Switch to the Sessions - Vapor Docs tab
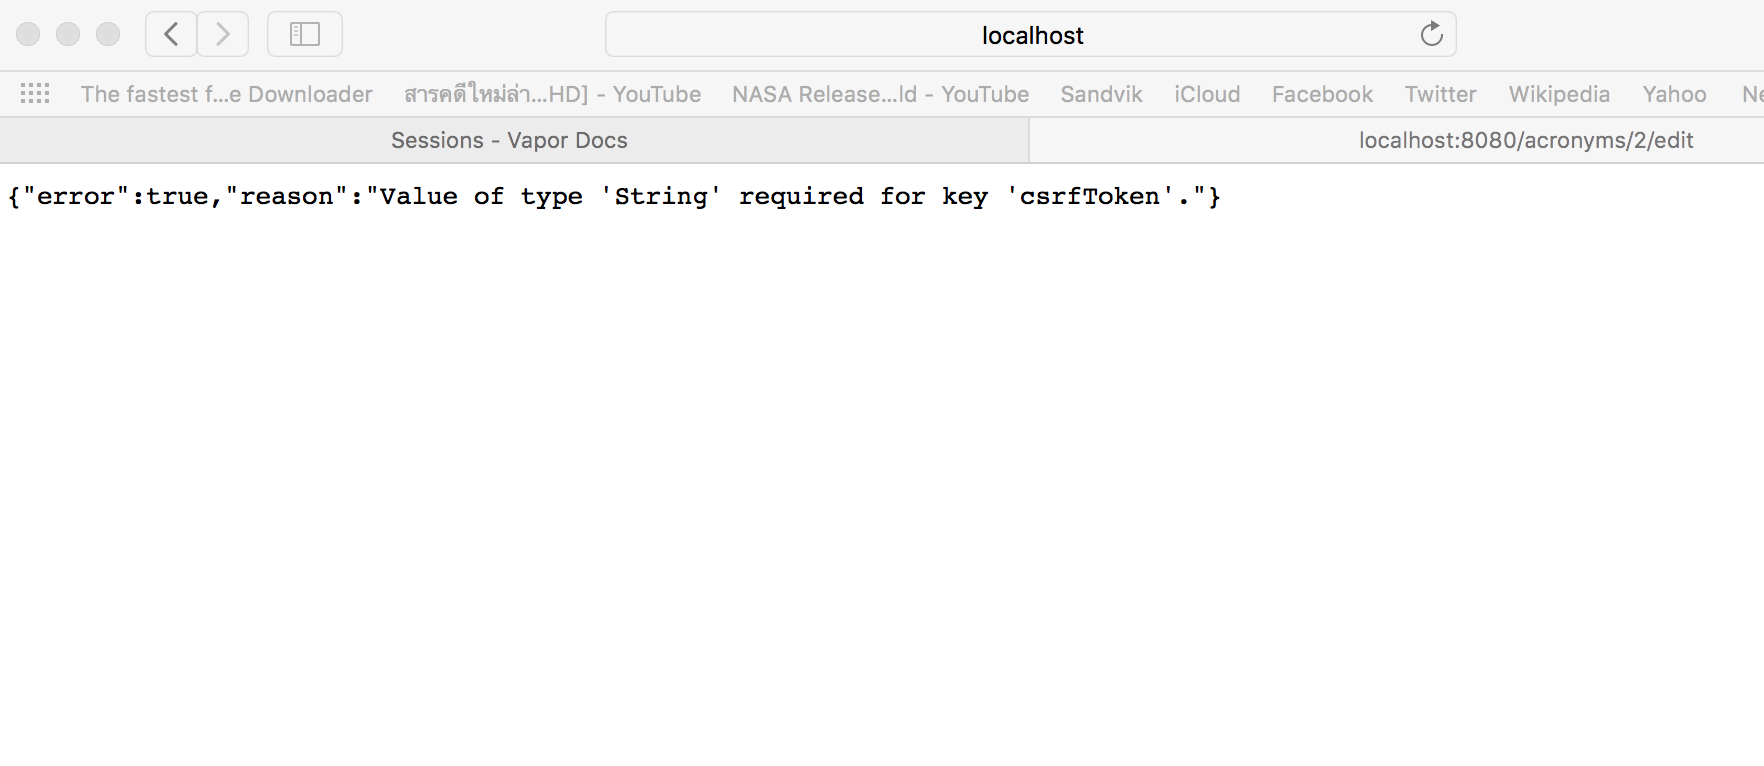The width and height of the screenshot is (1764, 766). coord(509,140)
